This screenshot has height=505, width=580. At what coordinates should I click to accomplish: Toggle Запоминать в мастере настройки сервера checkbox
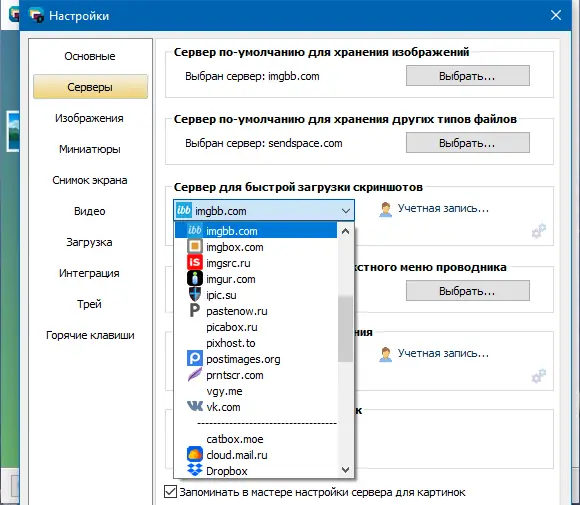pyautogui.click(x=170, y=492)
